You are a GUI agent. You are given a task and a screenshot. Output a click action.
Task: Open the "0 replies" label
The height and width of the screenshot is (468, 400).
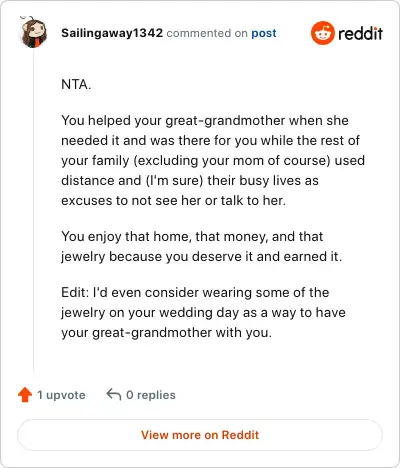tap(151, 395)
